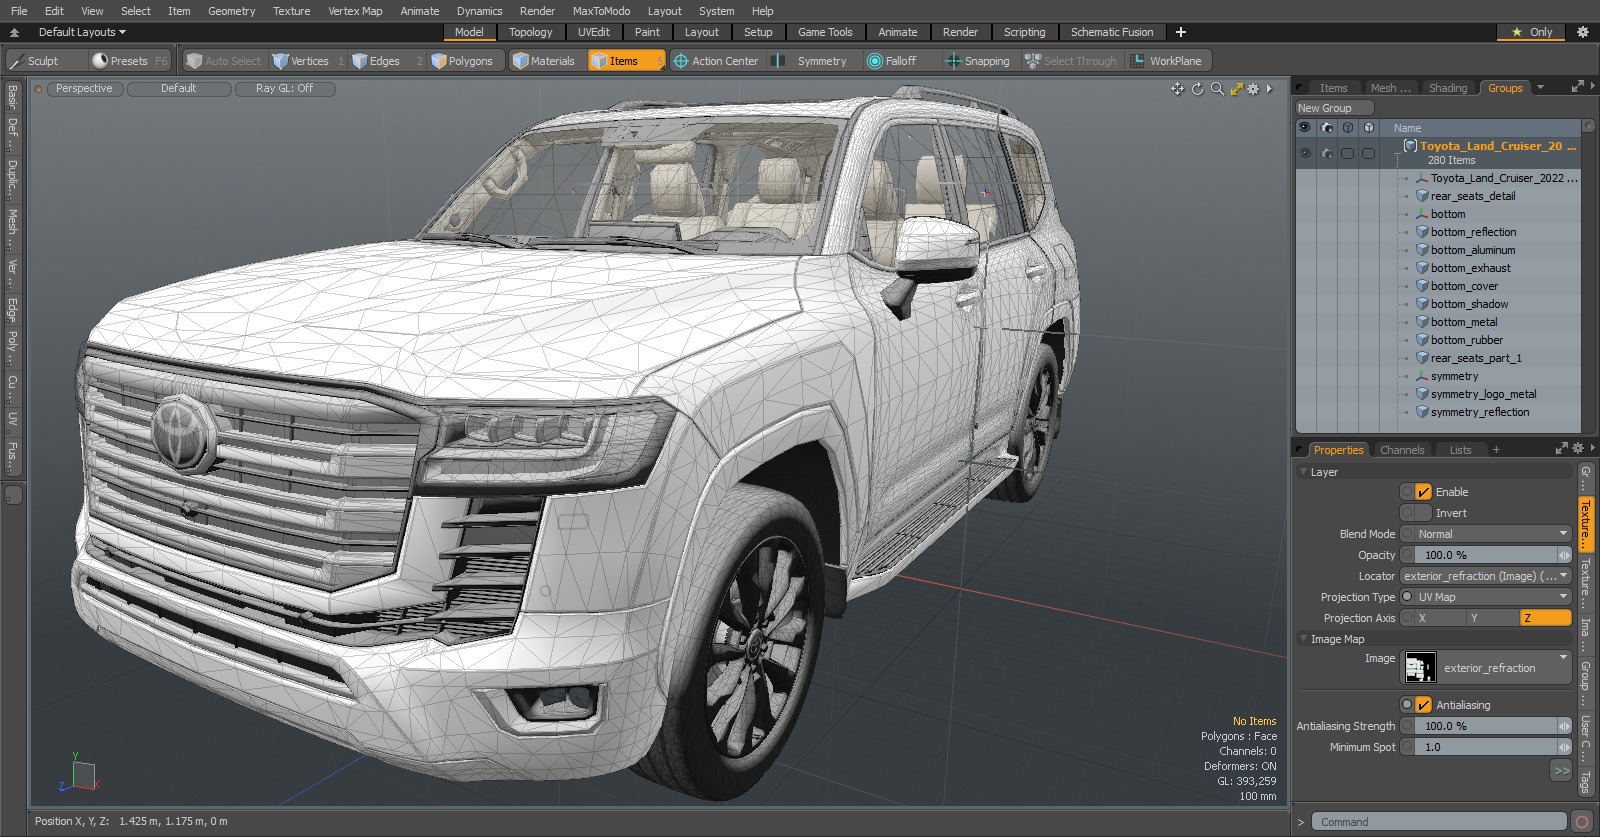
Task: Adjust Antialiasing Strength slider arrows
Action: 1564,726
